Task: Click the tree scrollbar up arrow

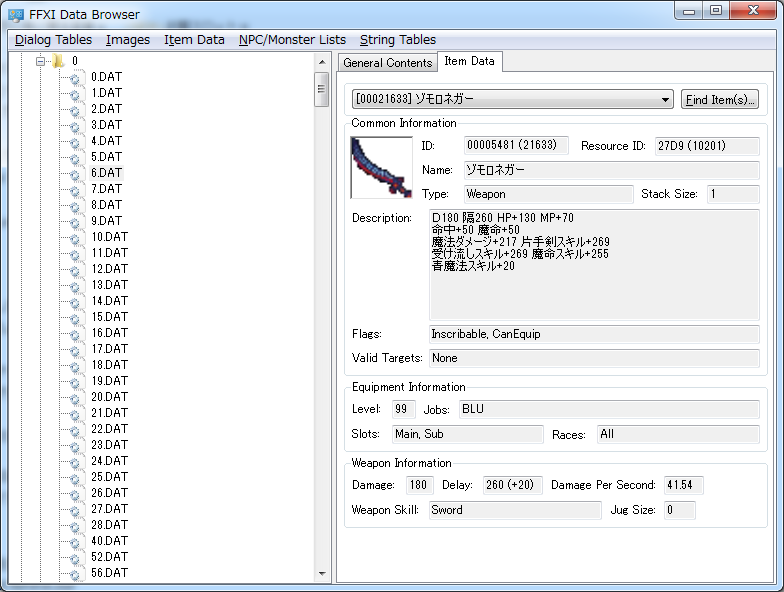Action: coord(322,62)
